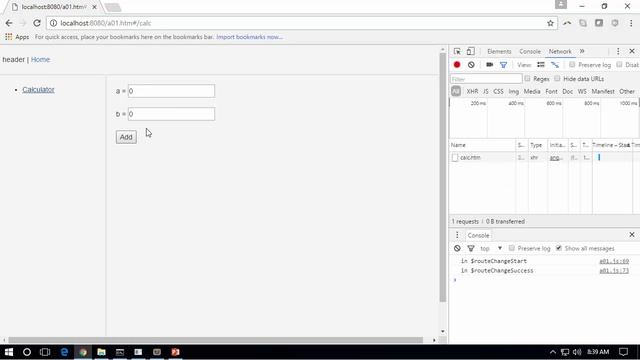Reload the page with refresh icon

pyautogui.click(x=37, y=23)
